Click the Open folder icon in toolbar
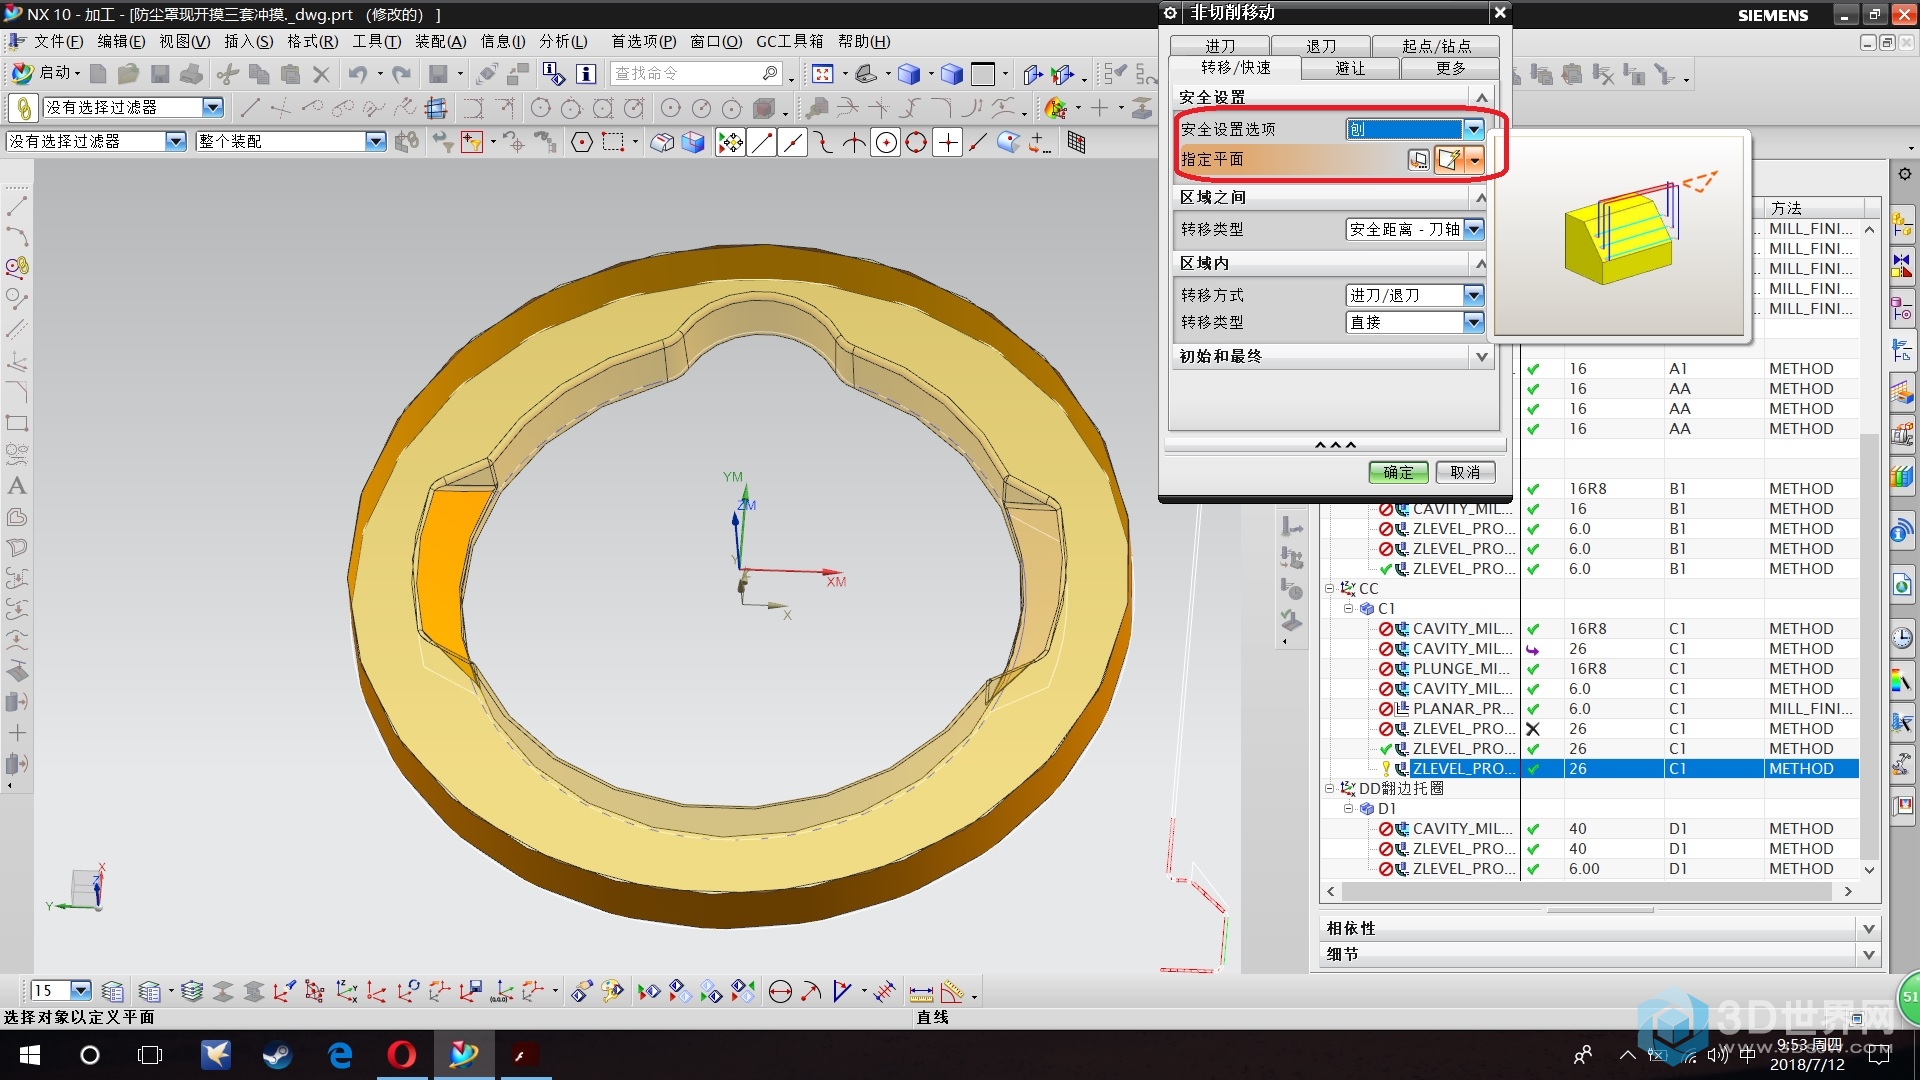The height and width of the screenshot is (1080, 1920). 128,74
